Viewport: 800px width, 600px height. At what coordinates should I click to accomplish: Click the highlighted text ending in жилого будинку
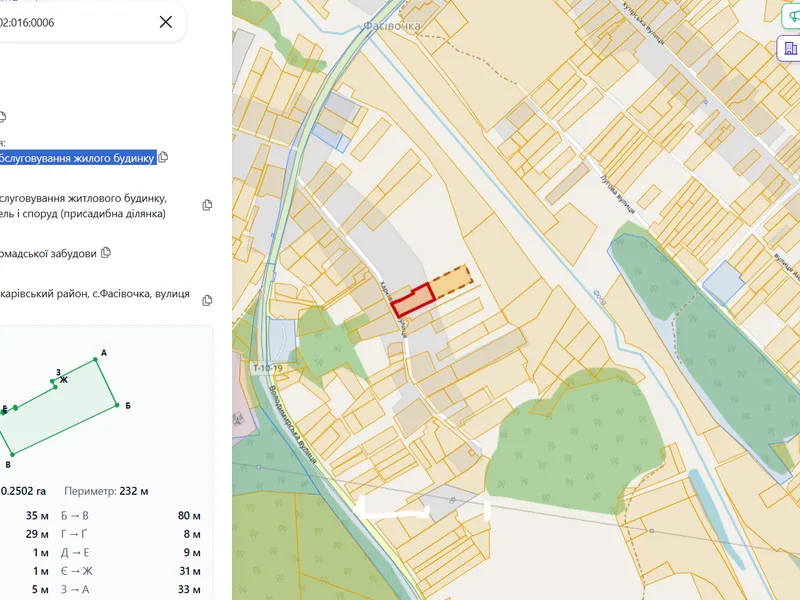77,158
